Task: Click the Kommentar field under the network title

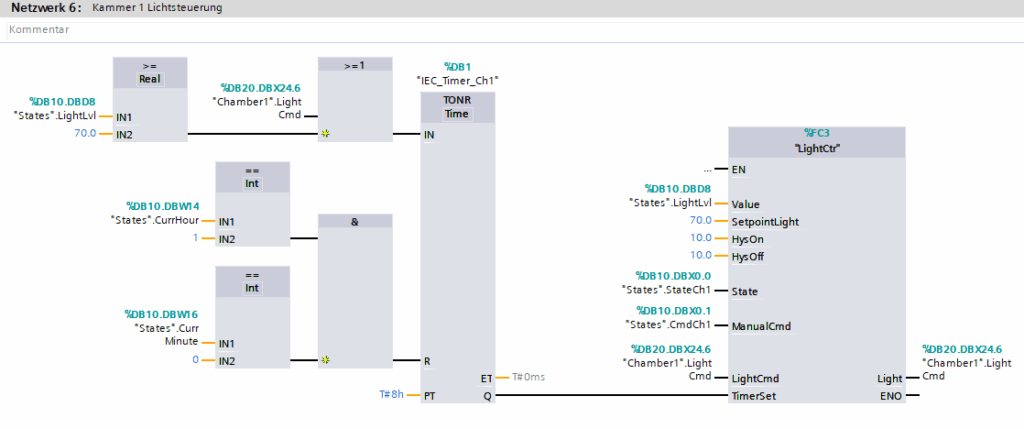Action: coord(40,30)
